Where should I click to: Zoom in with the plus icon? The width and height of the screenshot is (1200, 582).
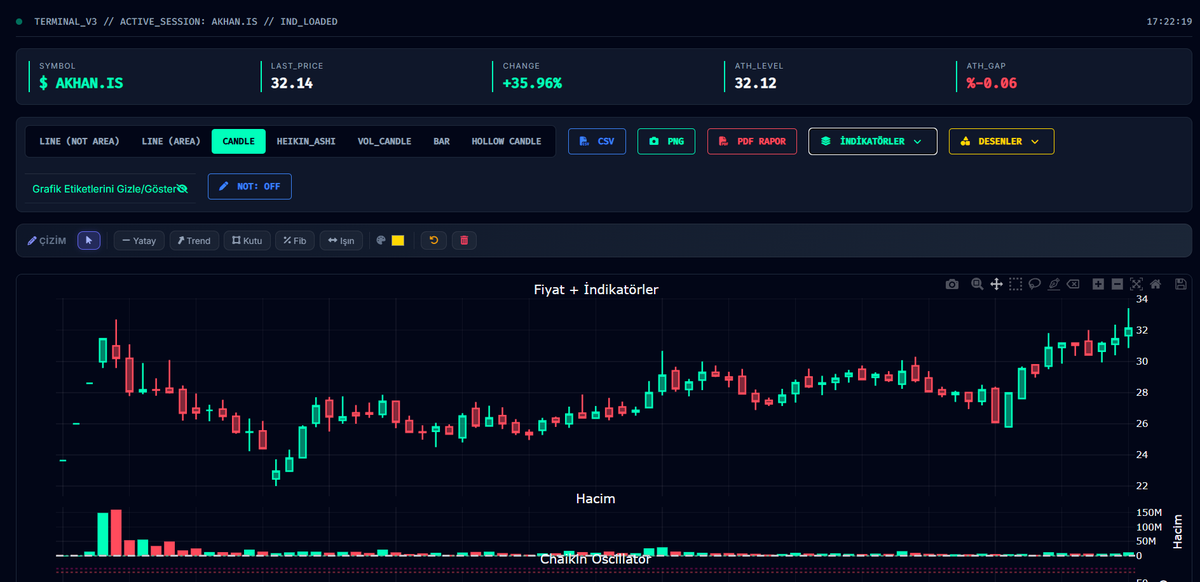pyautogui.click(x=1098, y=285)
